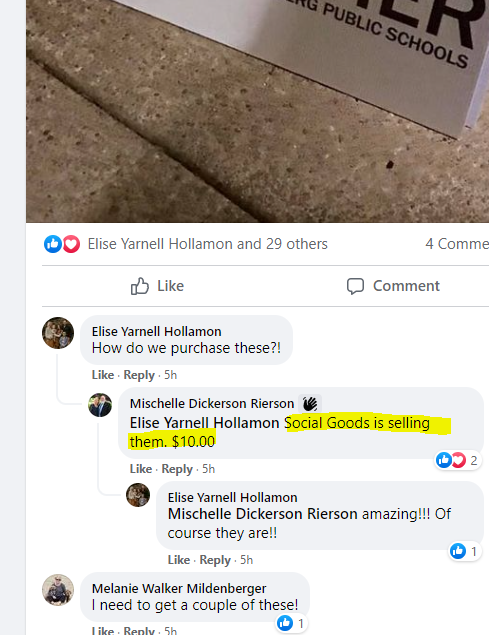
Task: Open the blue like reaction icon beside names
Action: 53,244
